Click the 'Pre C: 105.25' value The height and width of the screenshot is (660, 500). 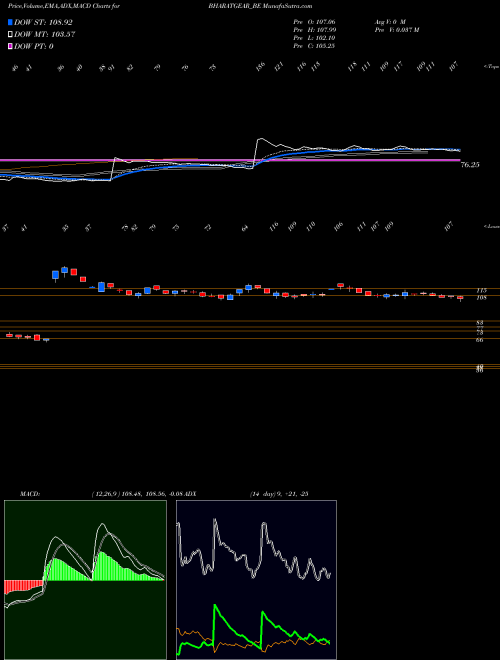coord(314,46)
